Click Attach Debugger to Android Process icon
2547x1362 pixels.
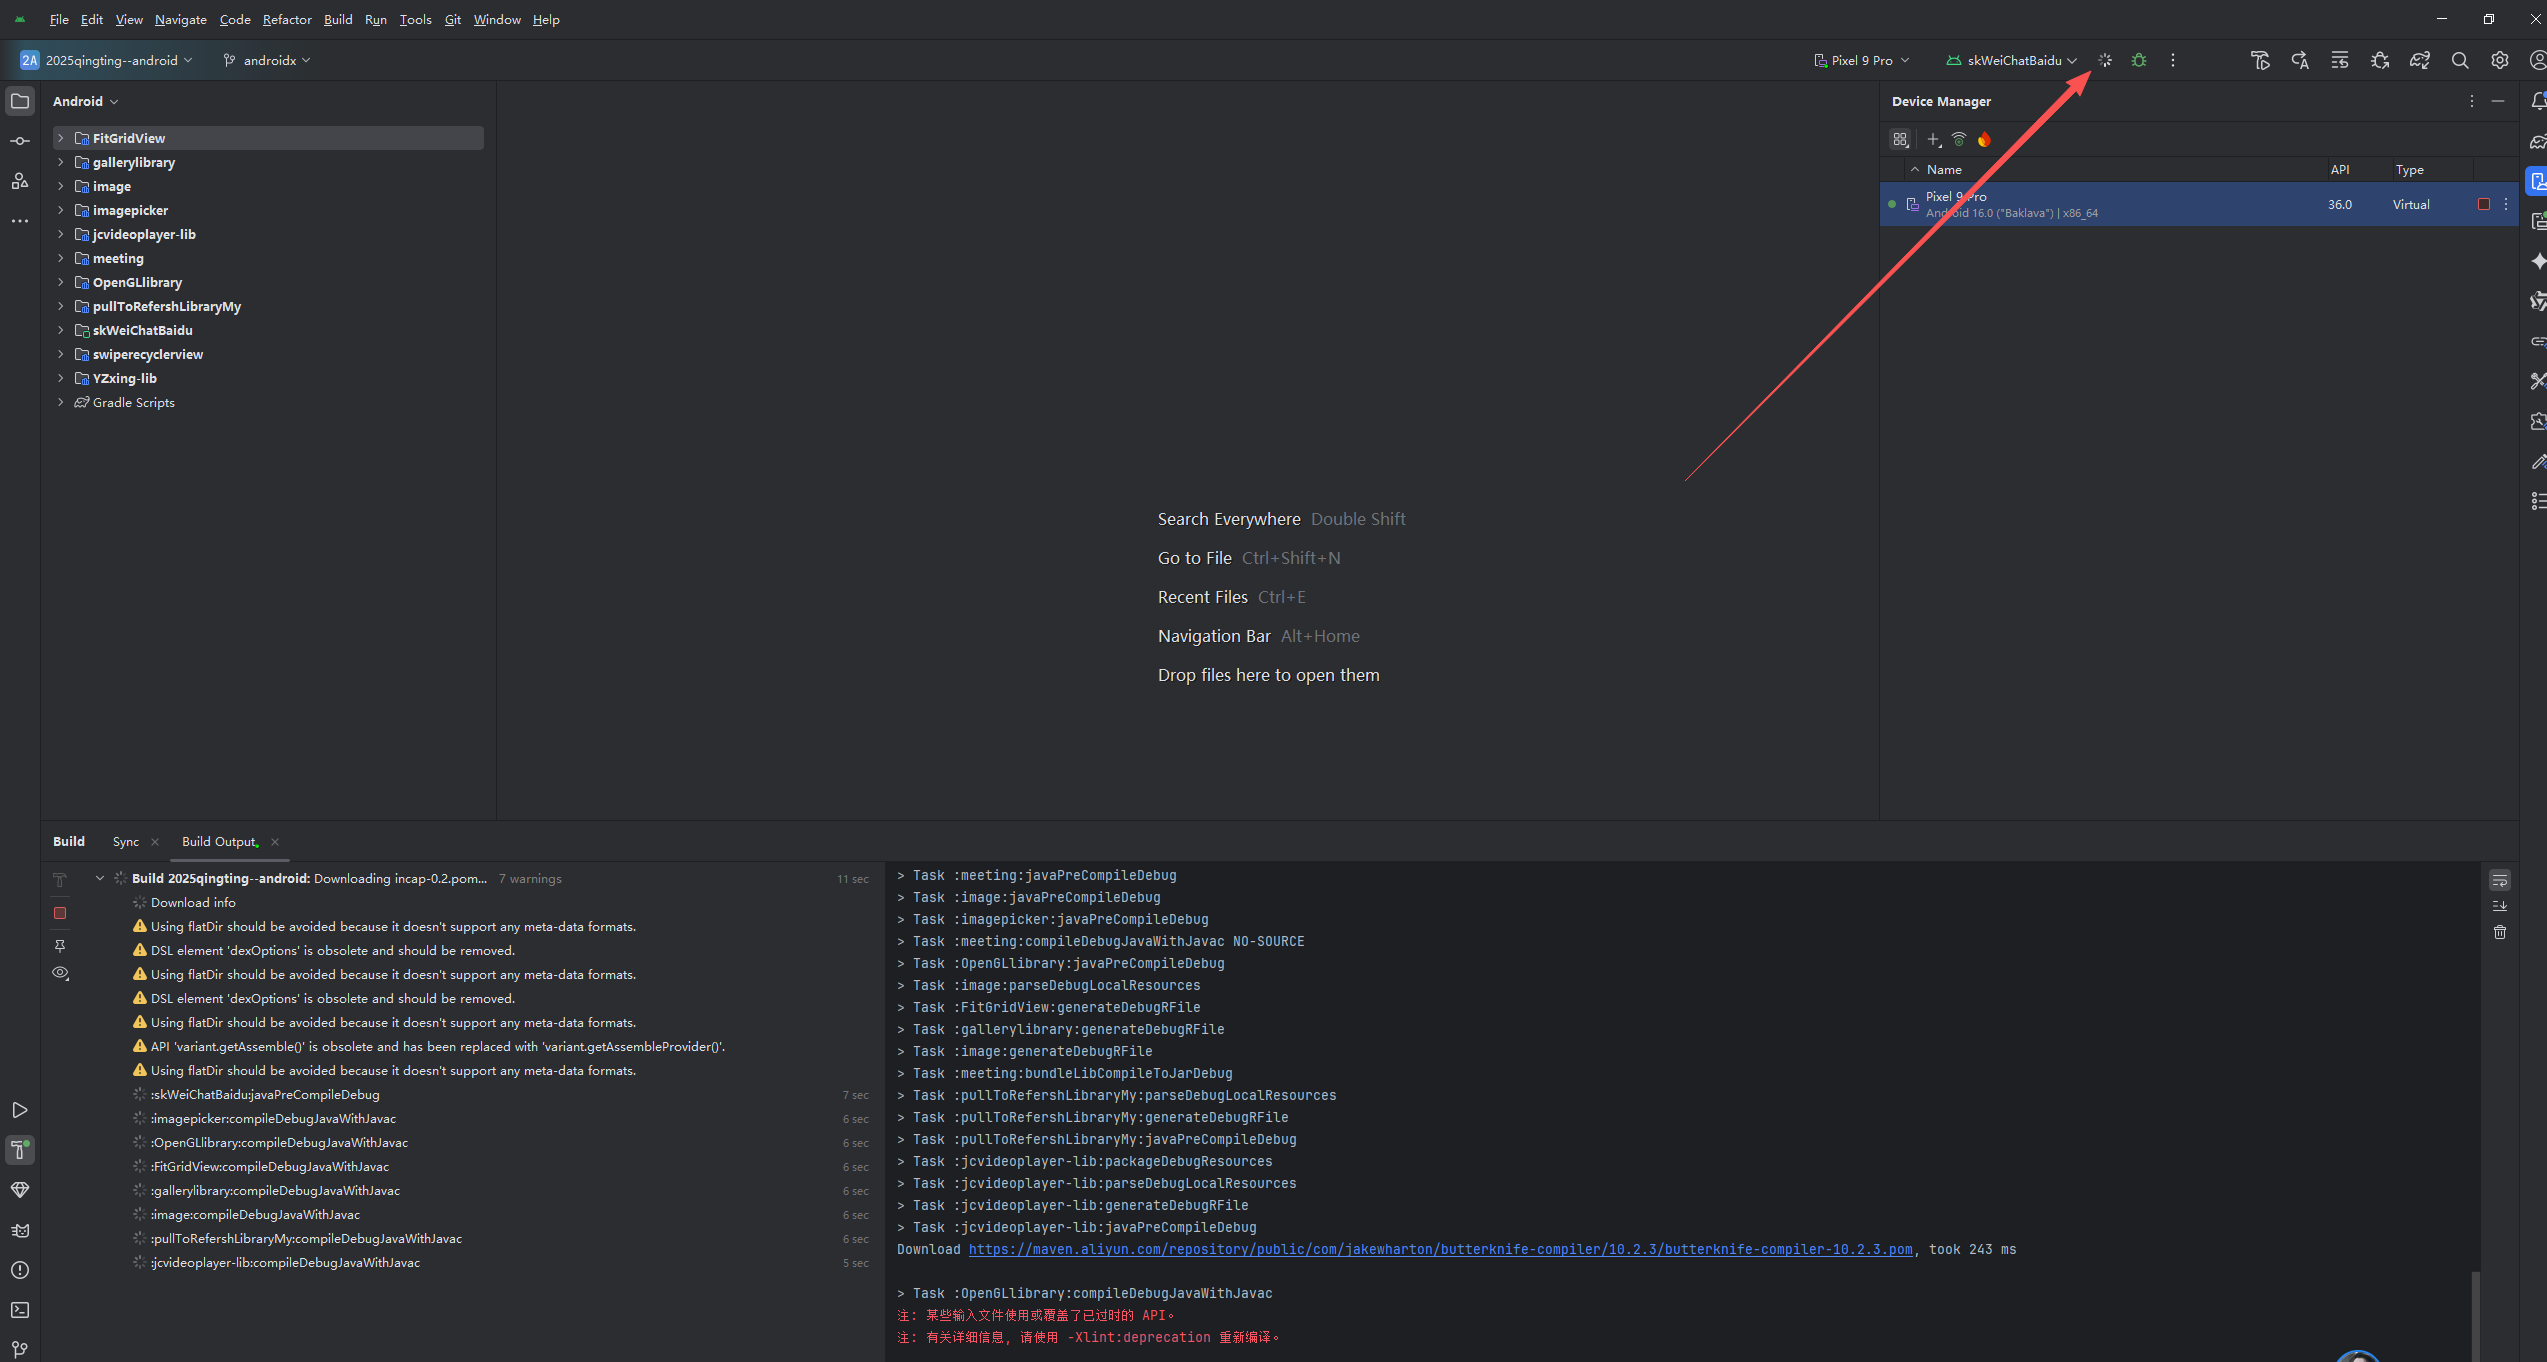click(x=2380, y=60)
